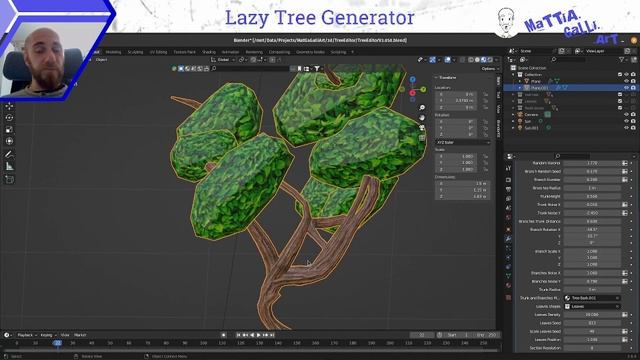Toggle lock on Location X
Screen dimensions: 640x360
click(486, 94)
